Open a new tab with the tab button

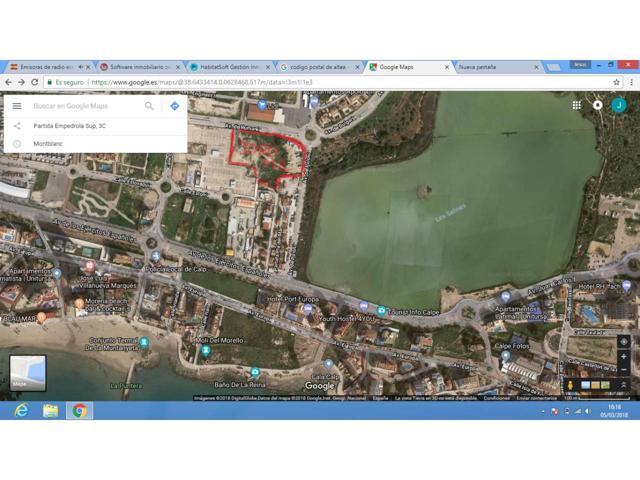click(x=553, y=67)
